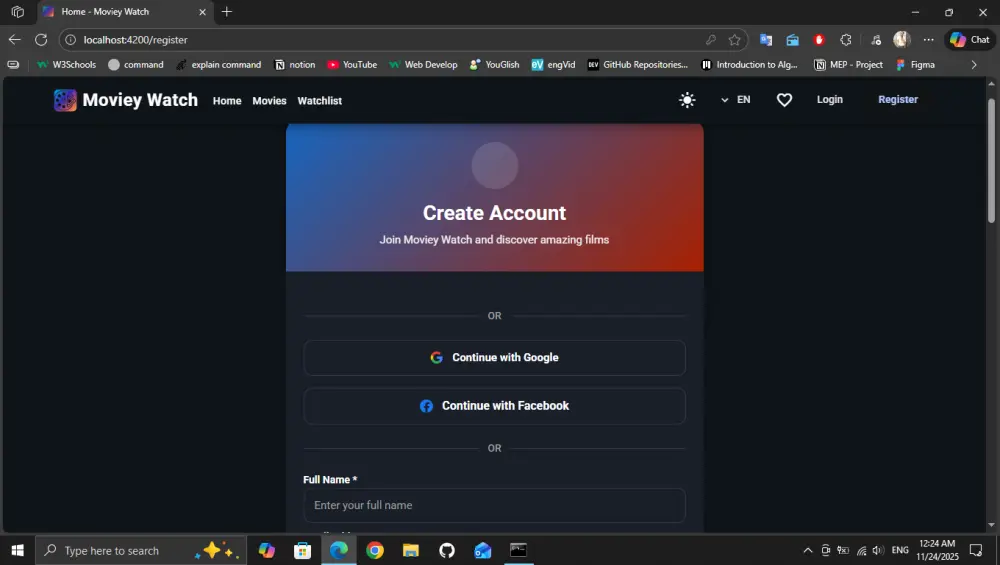
Task: Open the command bookmark
Action: point(136,64)
